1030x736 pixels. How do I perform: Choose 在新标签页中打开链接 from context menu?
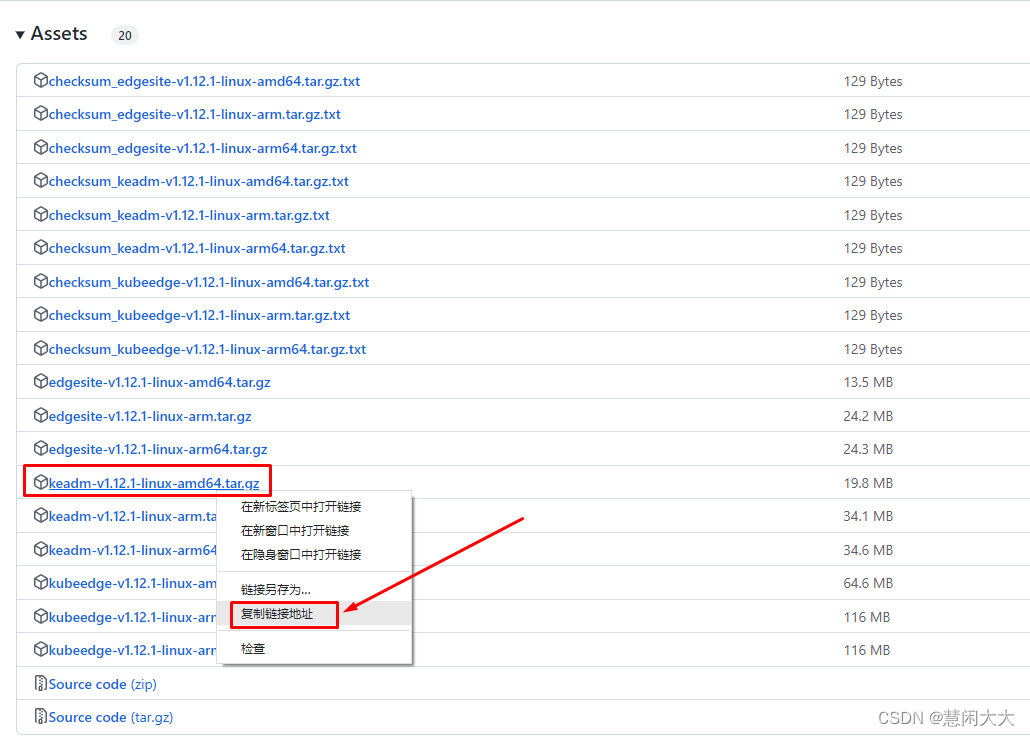[314, 507]
